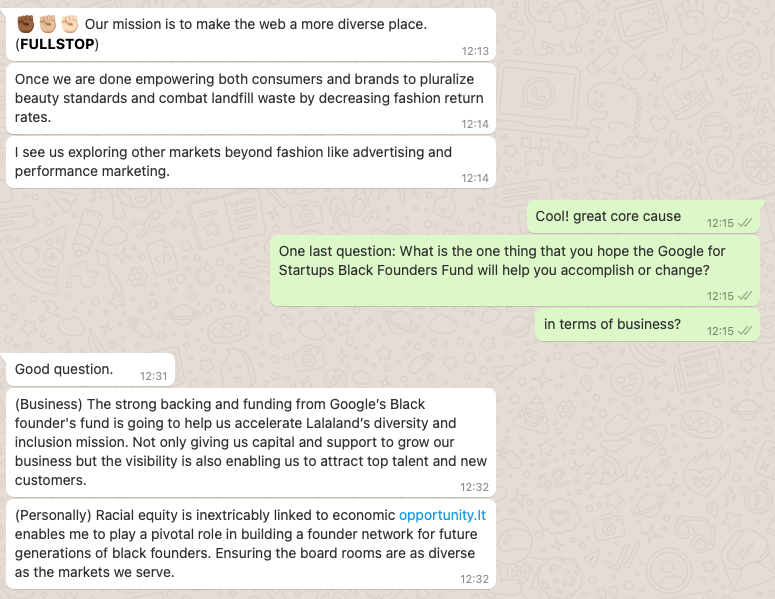Image resolution: width=775 pixels, height=599 pixels.
Task: Click the "One last question" message text
Action: click(x=502, y=260)
